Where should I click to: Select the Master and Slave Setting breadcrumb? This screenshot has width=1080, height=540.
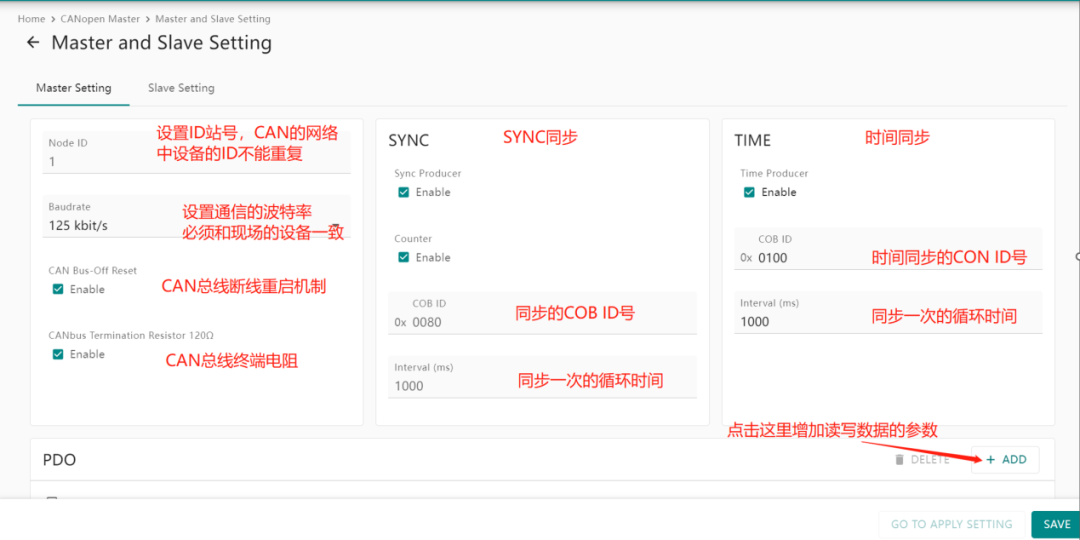(213, 19)
